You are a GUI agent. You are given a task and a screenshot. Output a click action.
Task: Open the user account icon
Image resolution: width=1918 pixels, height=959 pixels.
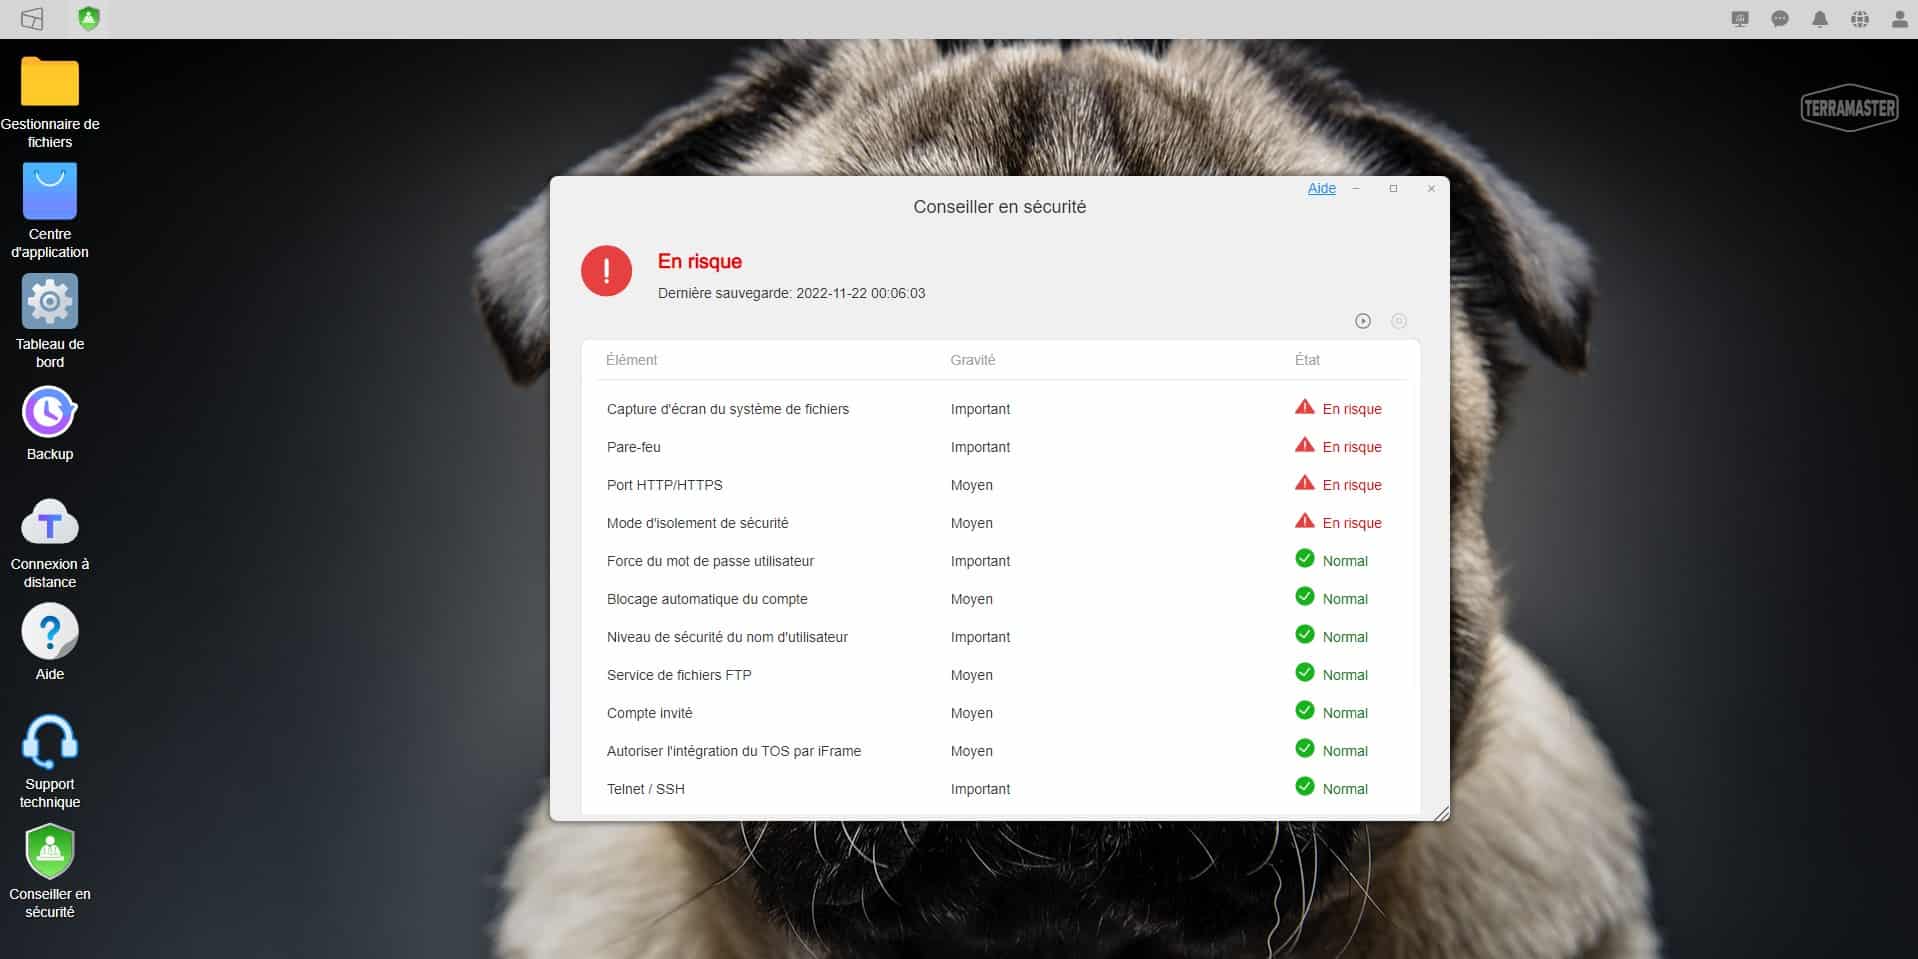(x=1900, y=19)
